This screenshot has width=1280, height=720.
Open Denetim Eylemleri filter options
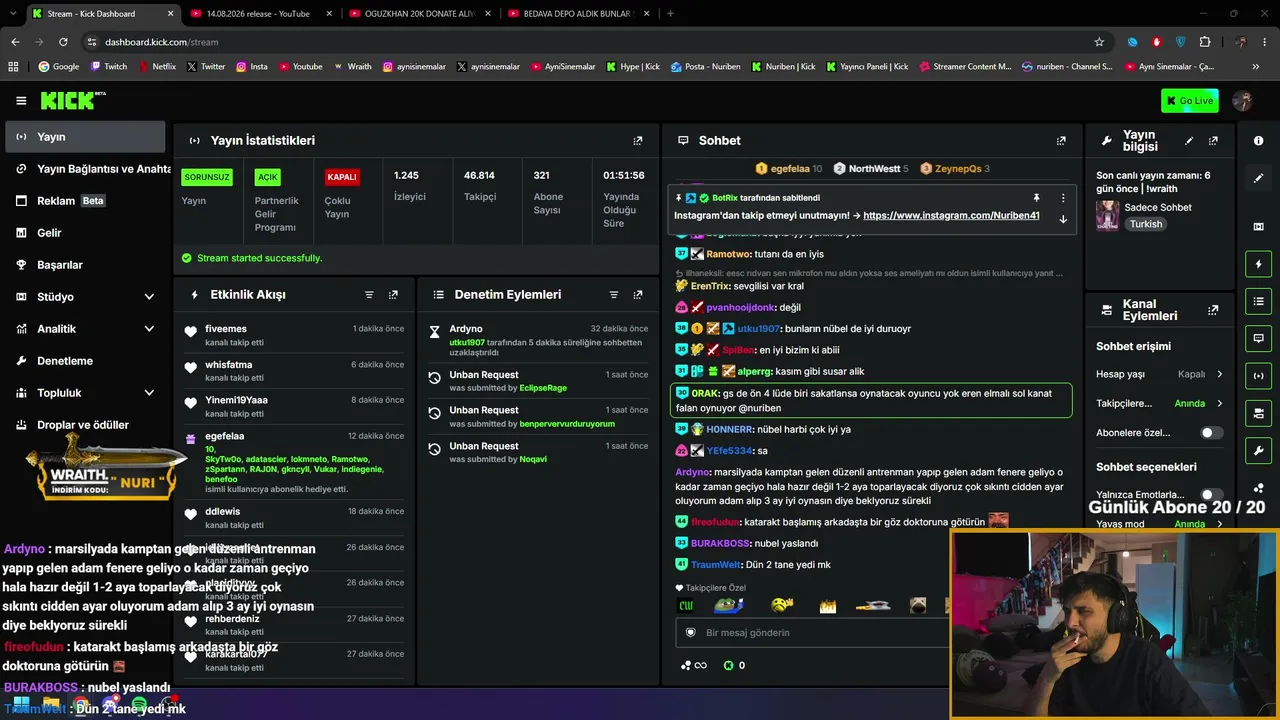[x=614, y=295]
